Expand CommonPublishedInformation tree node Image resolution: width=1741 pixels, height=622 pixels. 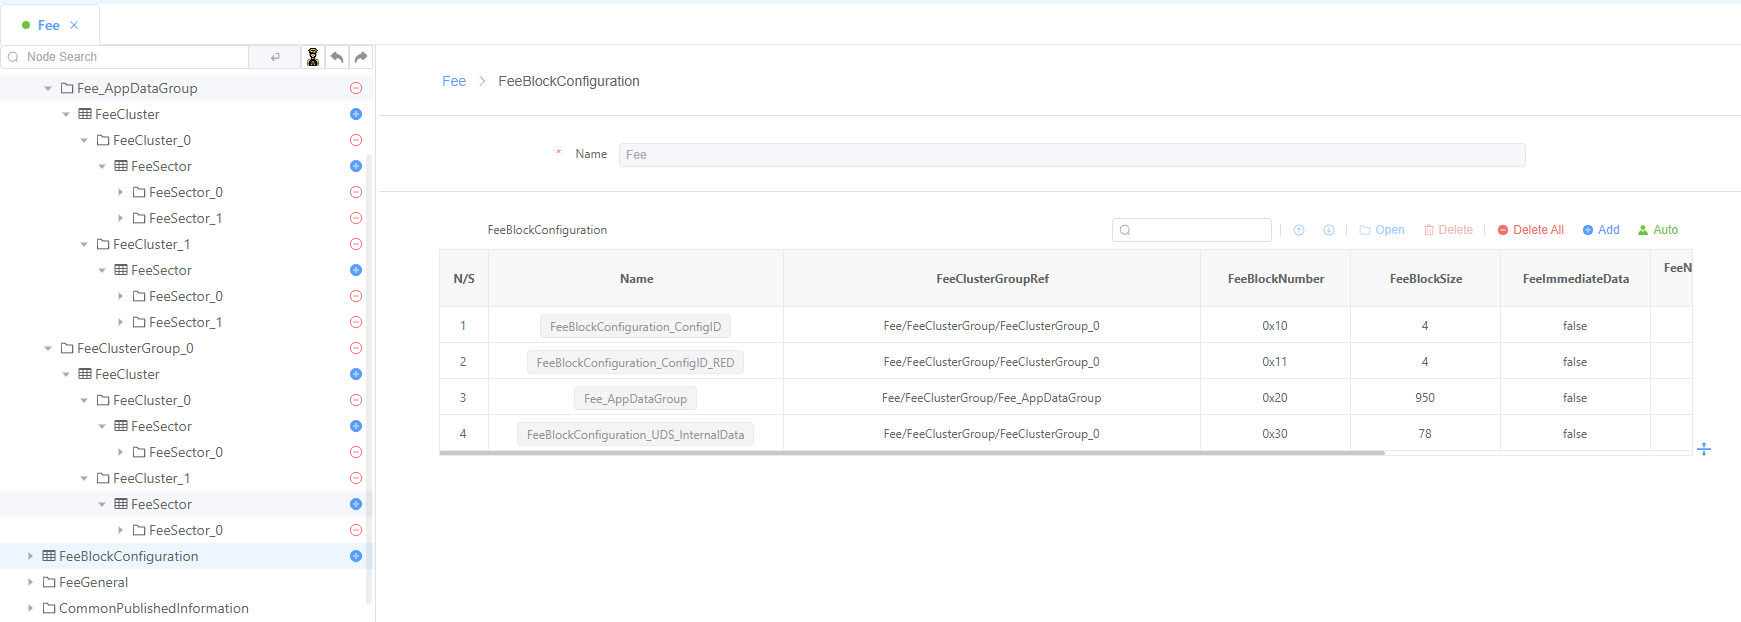tap(30, 608)
